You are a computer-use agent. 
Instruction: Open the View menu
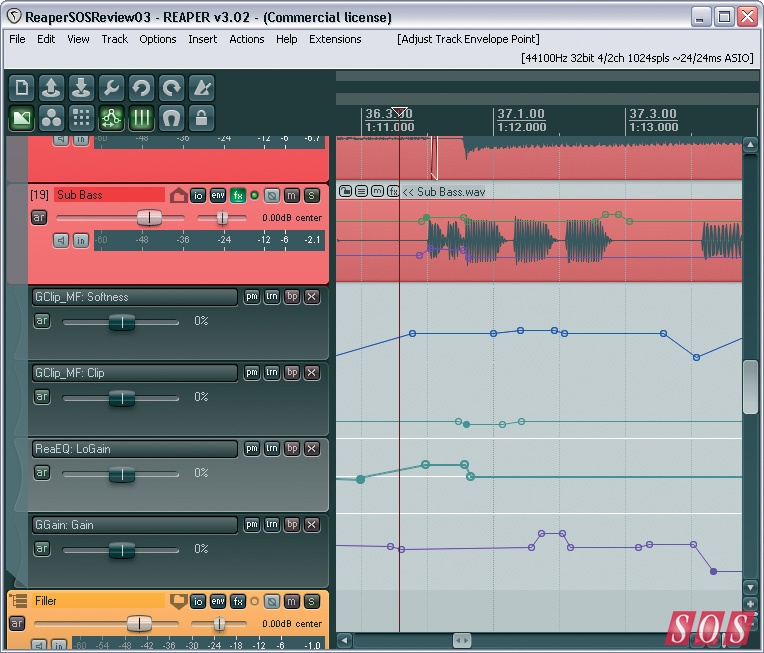pos(78,39)
